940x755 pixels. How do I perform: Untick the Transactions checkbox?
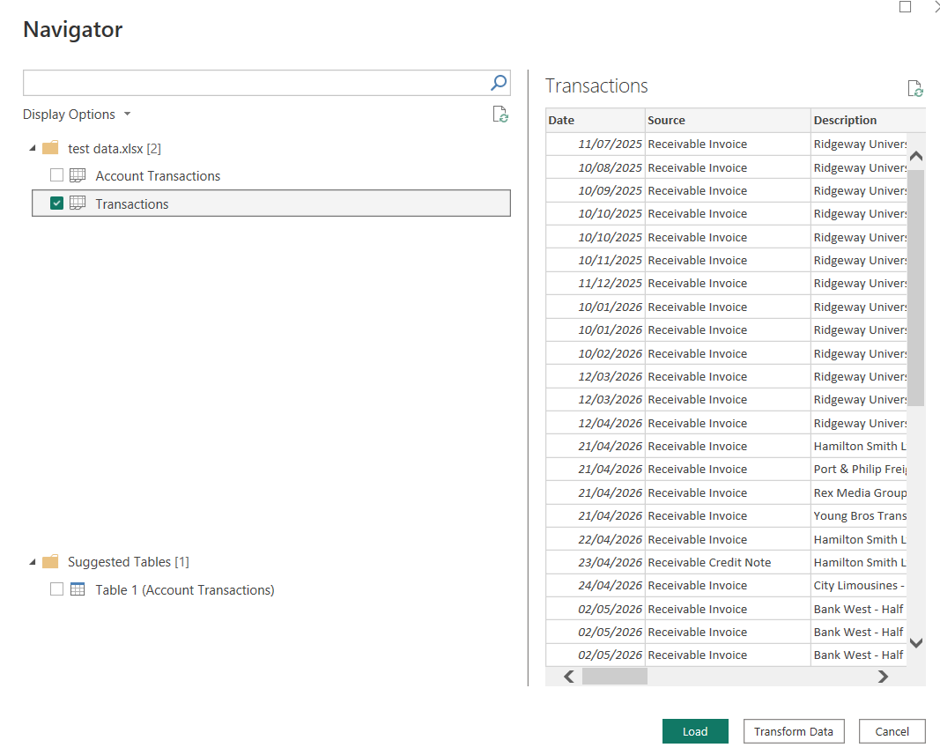click(x=56, y=203)
